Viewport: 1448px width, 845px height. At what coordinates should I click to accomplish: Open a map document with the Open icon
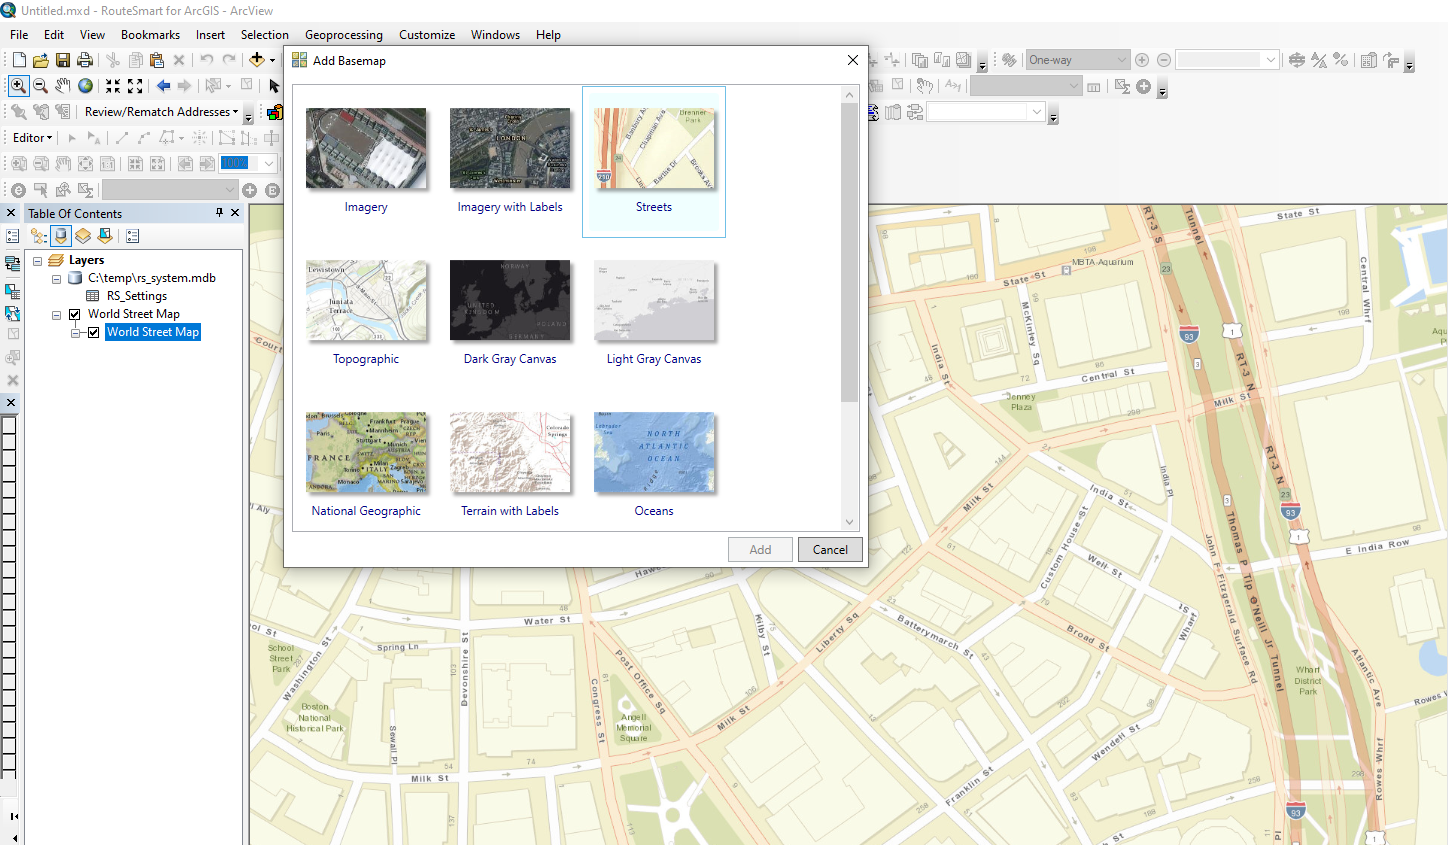click(x=40, y=59)
